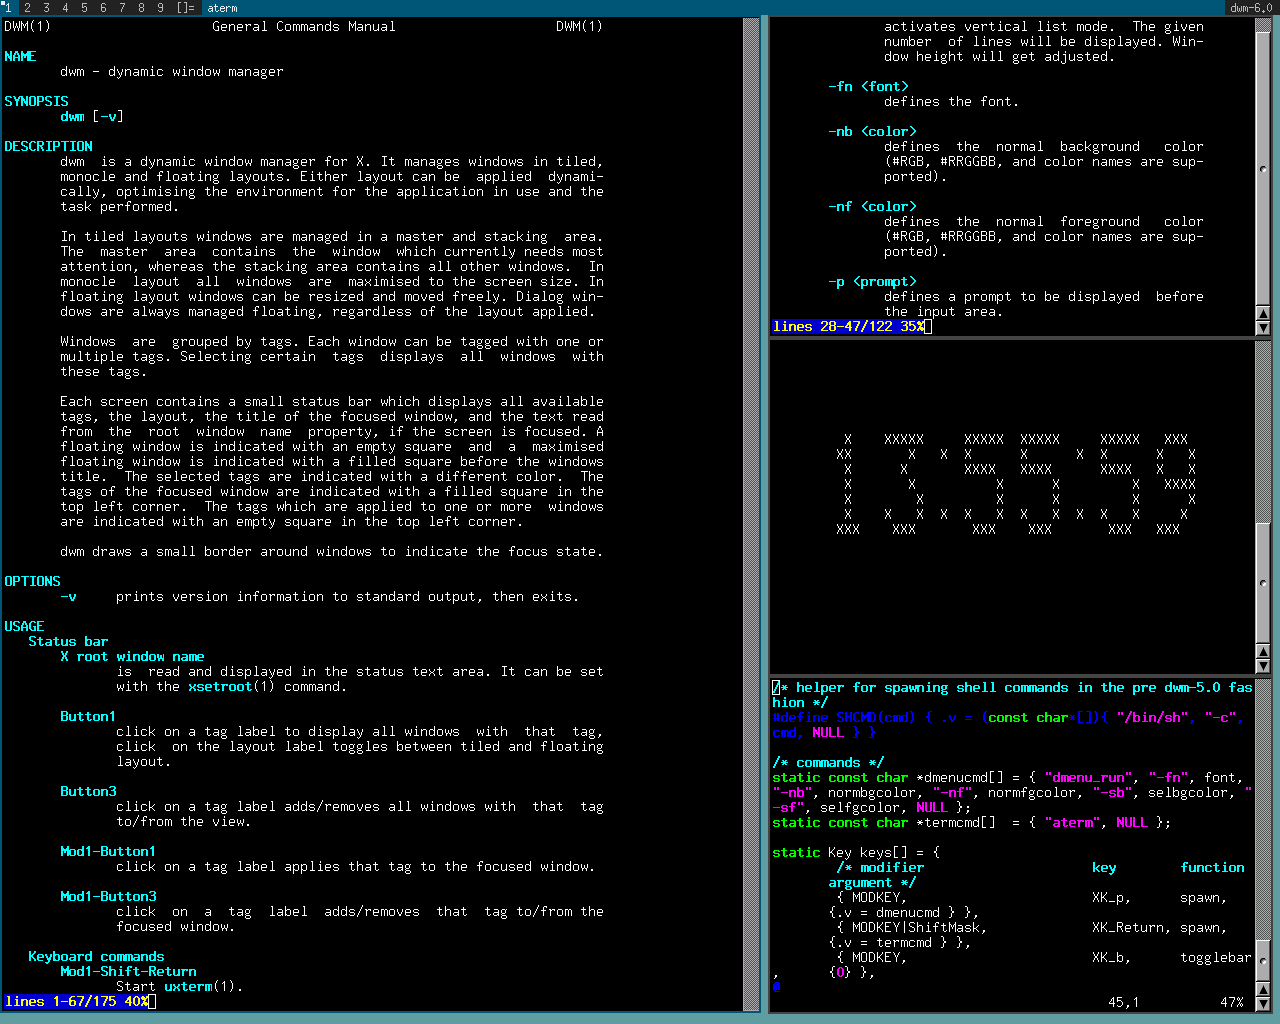Go to tag 4 in the dwm bar
The height and width of the screenshot is (1024, 1280).
point(65,8)
